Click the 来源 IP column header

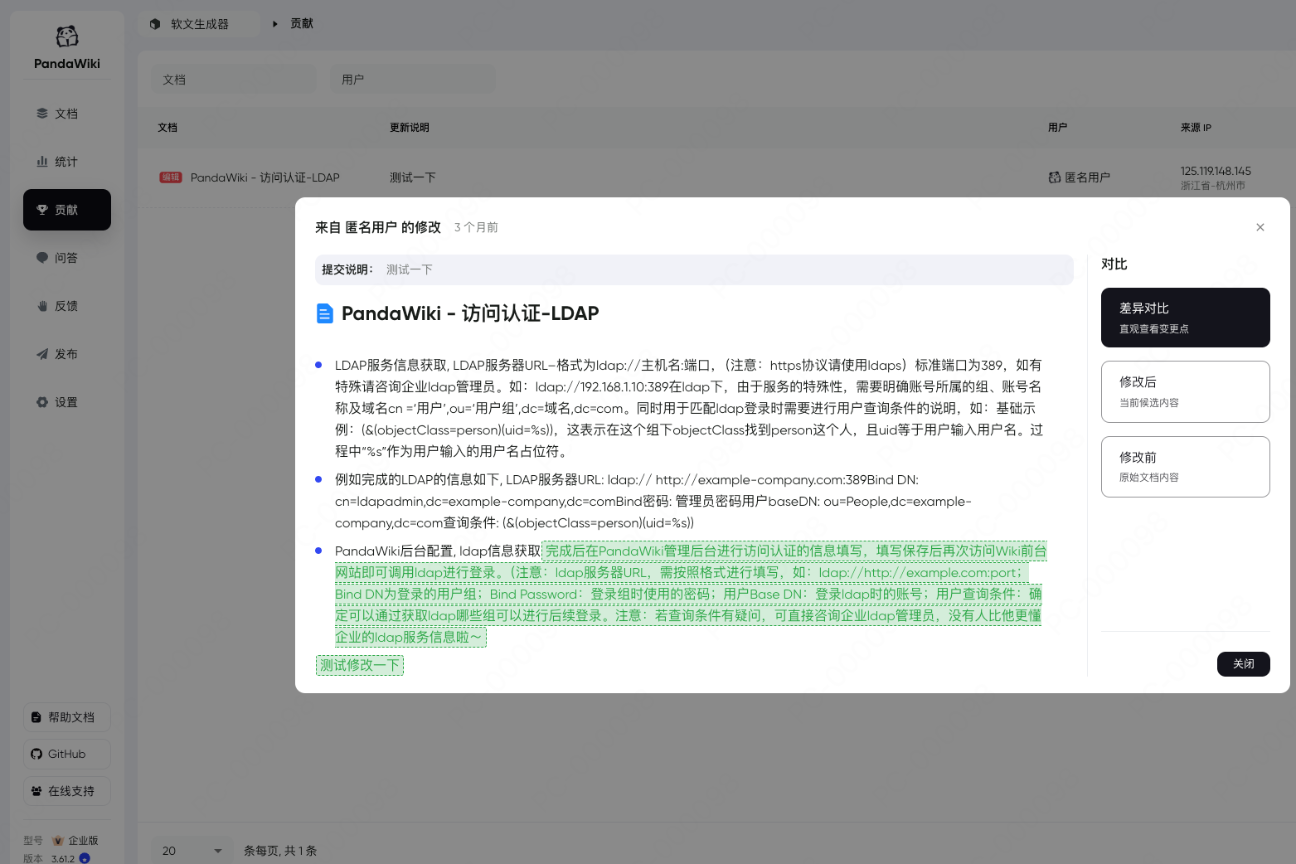1196,128
